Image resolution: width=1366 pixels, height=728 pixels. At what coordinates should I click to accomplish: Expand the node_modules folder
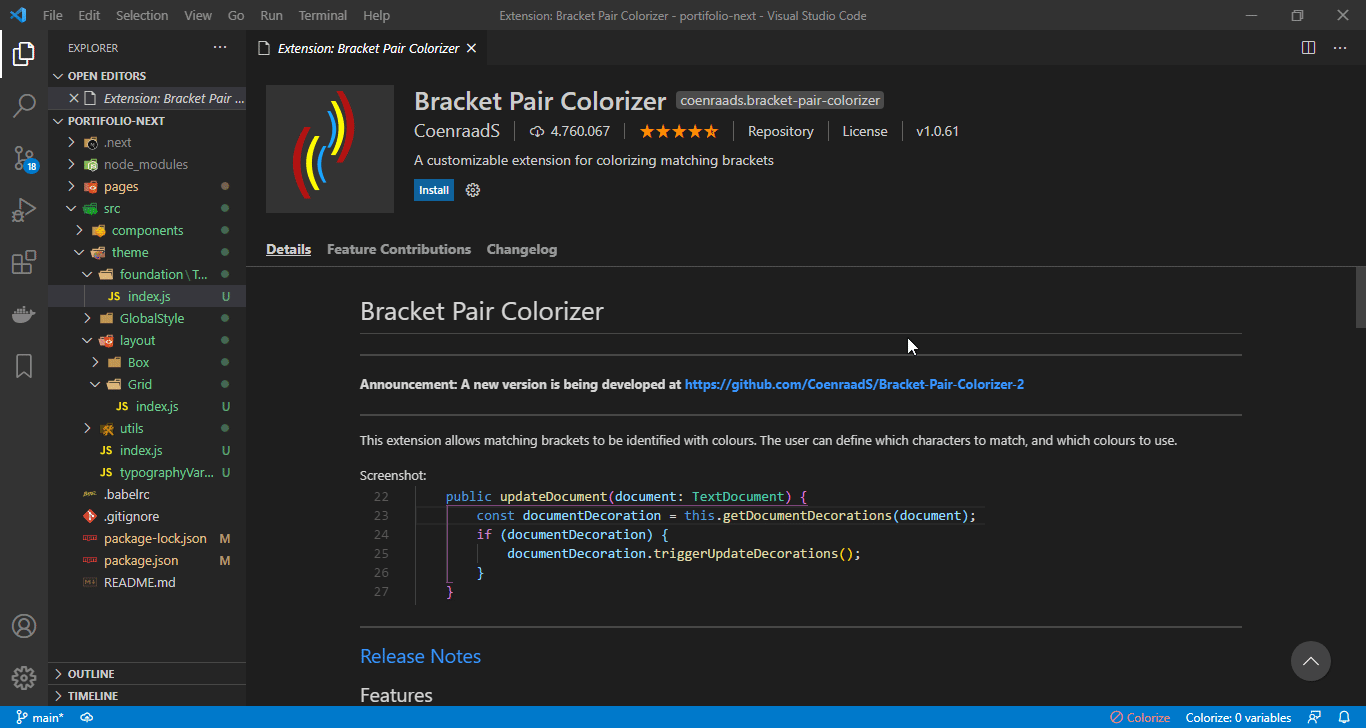(147, 164)
